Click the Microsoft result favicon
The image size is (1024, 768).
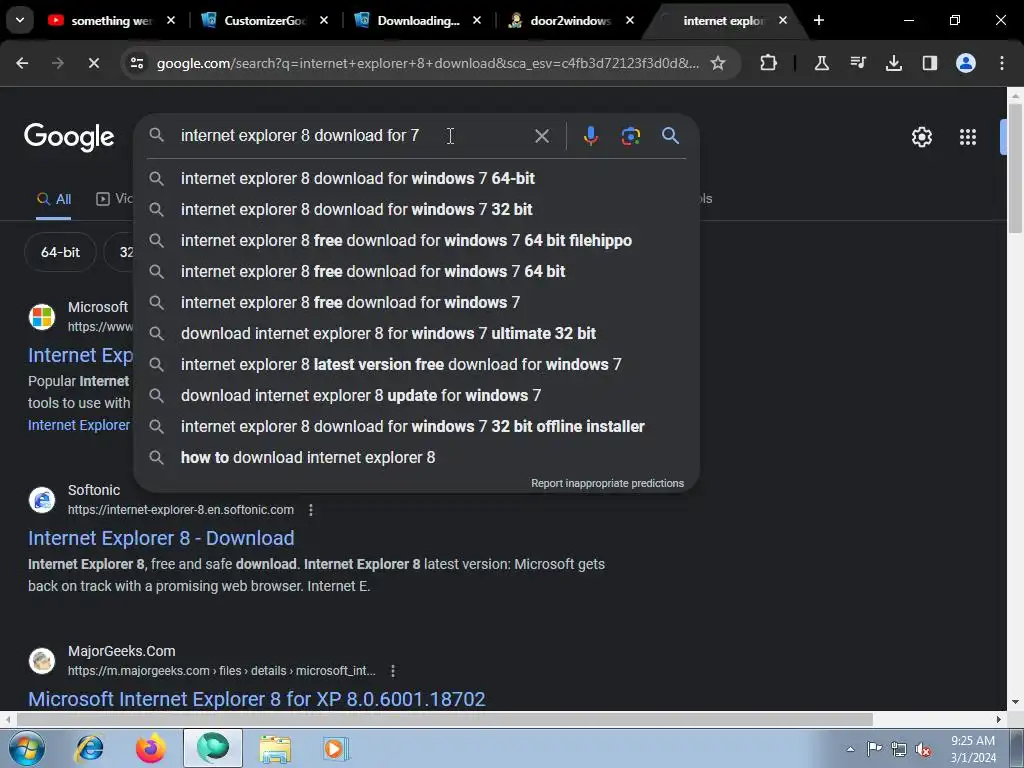[42, 317]
